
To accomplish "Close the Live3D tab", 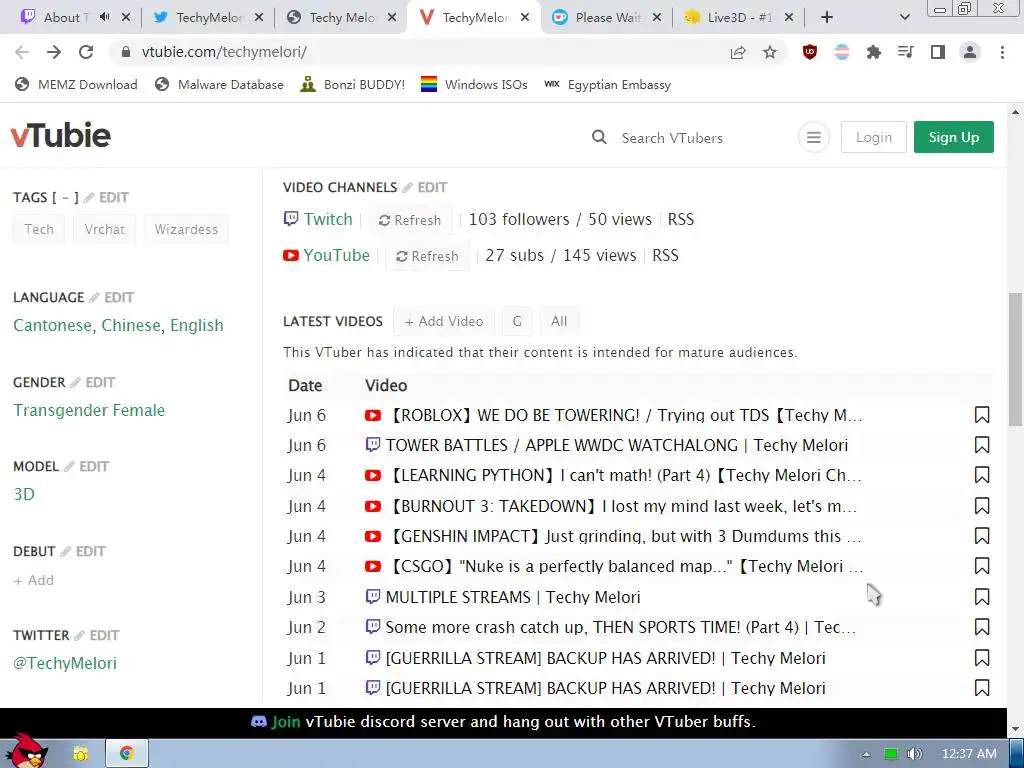I will pos(789,18).
